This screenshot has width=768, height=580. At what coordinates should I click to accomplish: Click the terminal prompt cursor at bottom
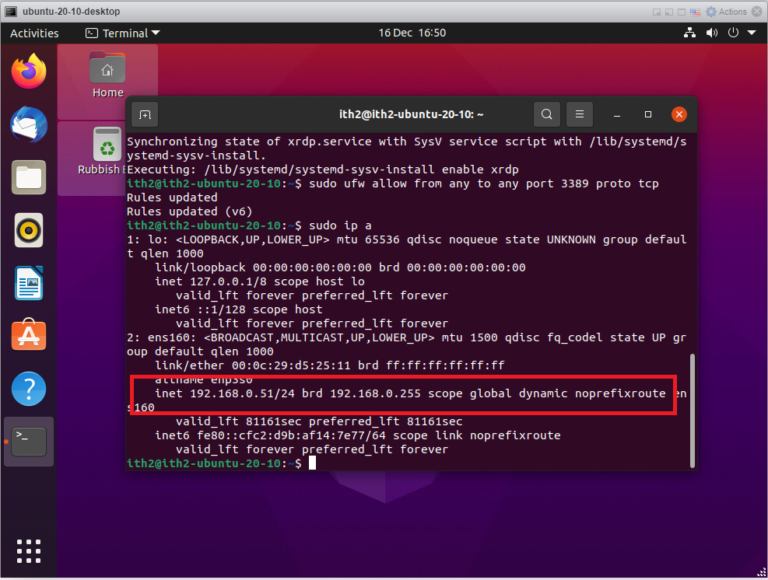pyautogui.click(x=312, y=463)
